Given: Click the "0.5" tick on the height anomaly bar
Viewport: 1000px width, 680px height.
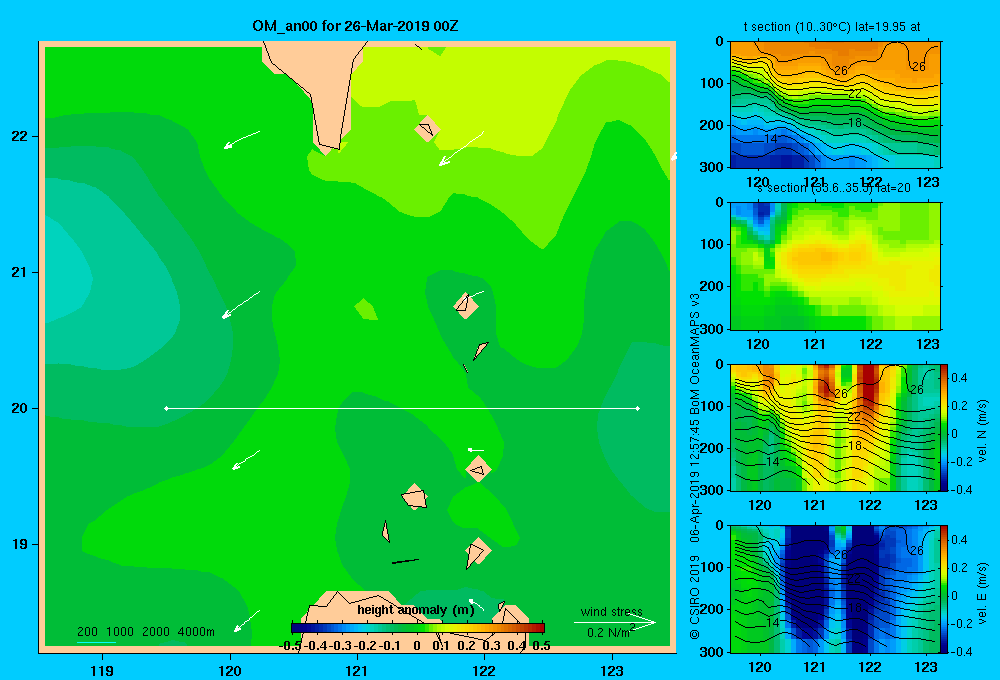Looking at the screenshot, I should pyautogui.click(x=541, y=646).
